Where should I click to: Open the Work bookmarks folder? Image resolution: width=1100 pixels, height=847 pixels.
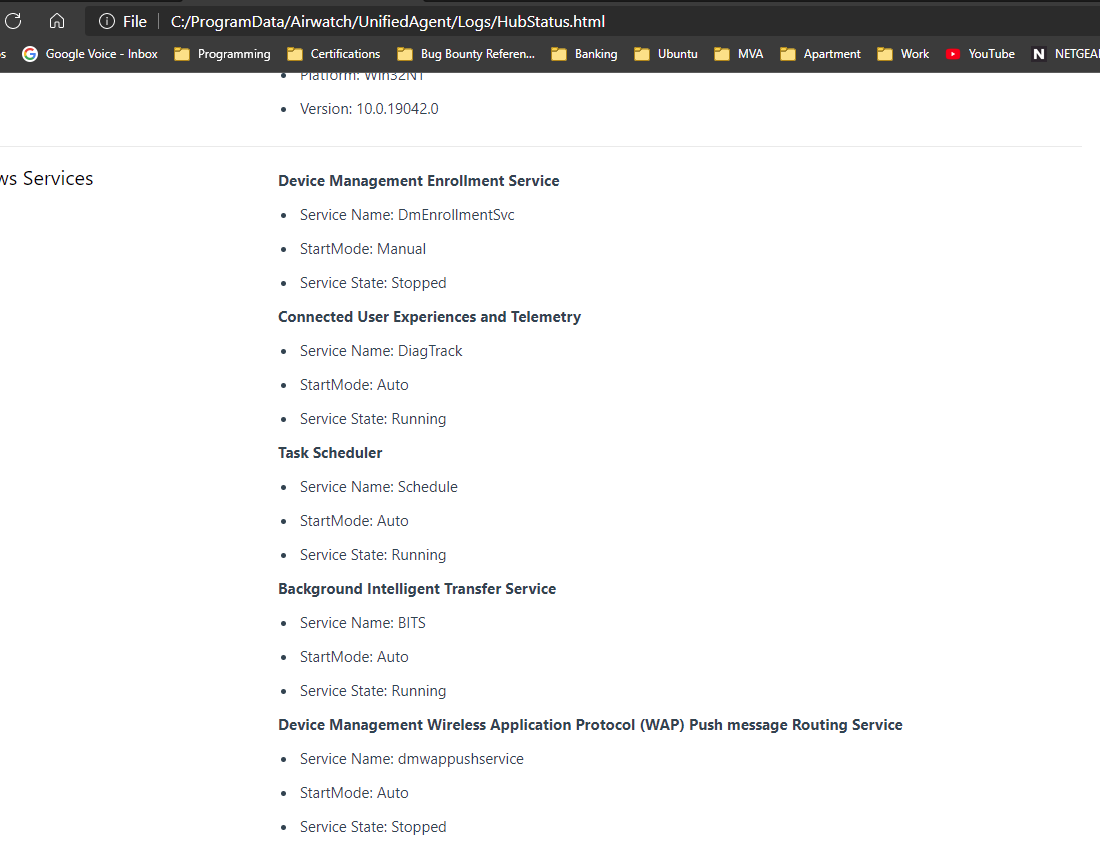[x=903, y=54]
